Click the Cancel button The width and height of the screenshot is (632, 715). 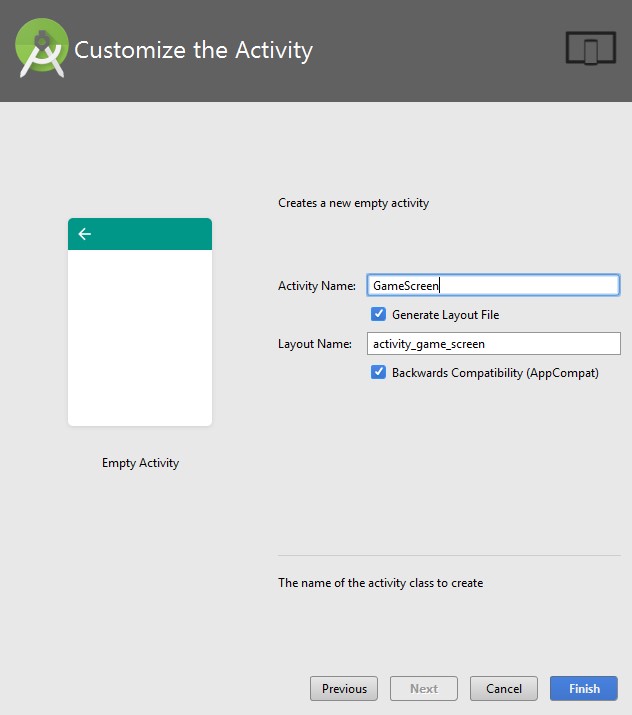[504, 688]
